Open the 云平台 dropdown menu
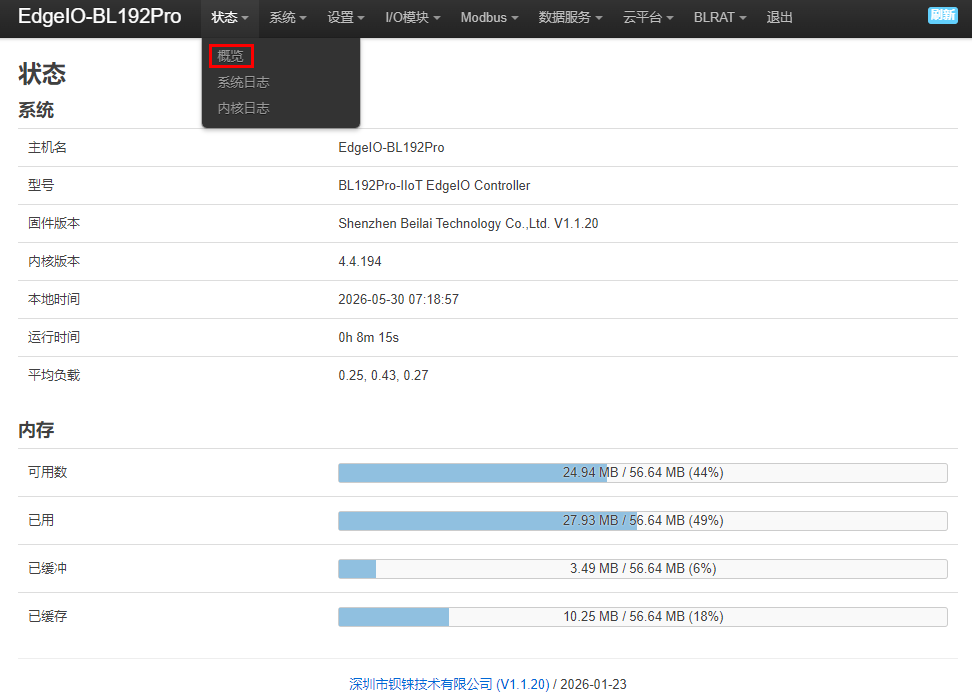Viewport: 972px width, 700px height. 648,17
